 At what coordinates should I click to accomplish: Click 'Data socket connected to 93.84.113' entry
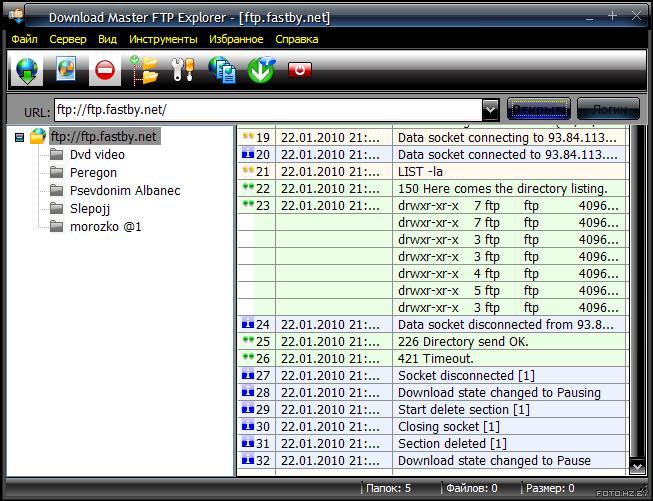pos(508,155)
